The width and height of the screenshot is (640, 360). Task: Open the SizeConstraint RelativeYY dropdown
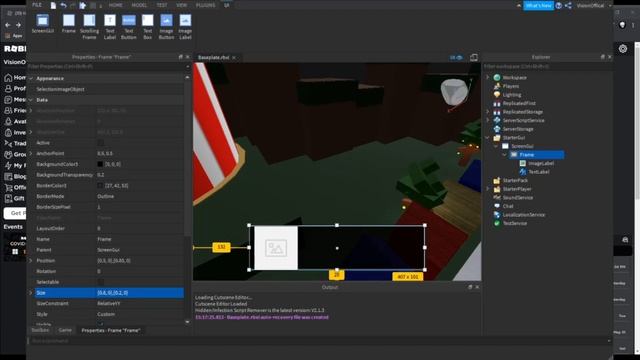coord(140,303)
